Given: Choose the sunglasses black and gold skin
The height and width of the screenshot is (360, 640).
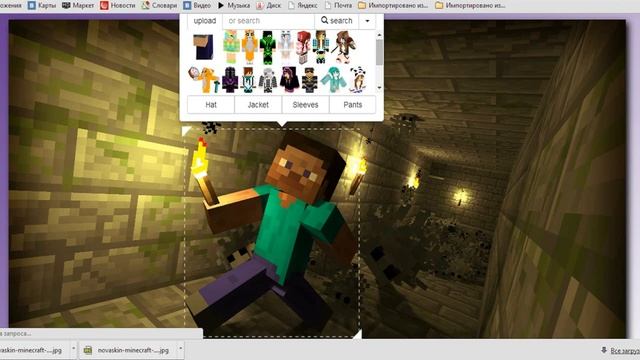Looking at the screenshot, I should click(x=309, y=80).
